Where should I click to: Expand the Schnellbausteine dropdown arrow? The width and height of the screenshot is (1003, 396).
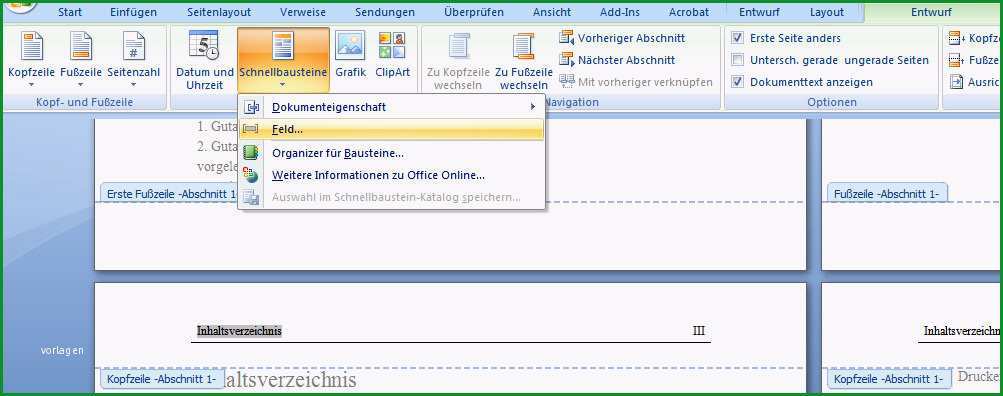point(283,84)
